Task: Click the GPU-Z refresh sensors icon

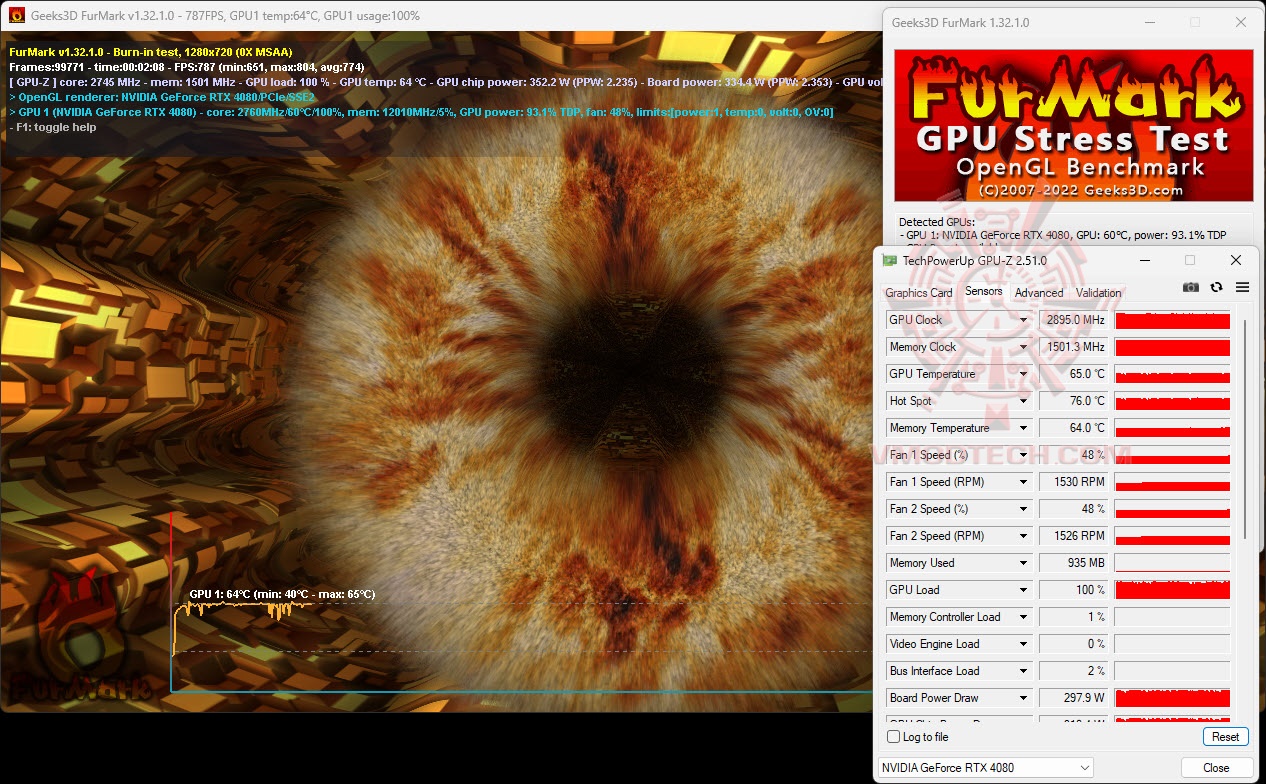Action: coord(1216,287)
